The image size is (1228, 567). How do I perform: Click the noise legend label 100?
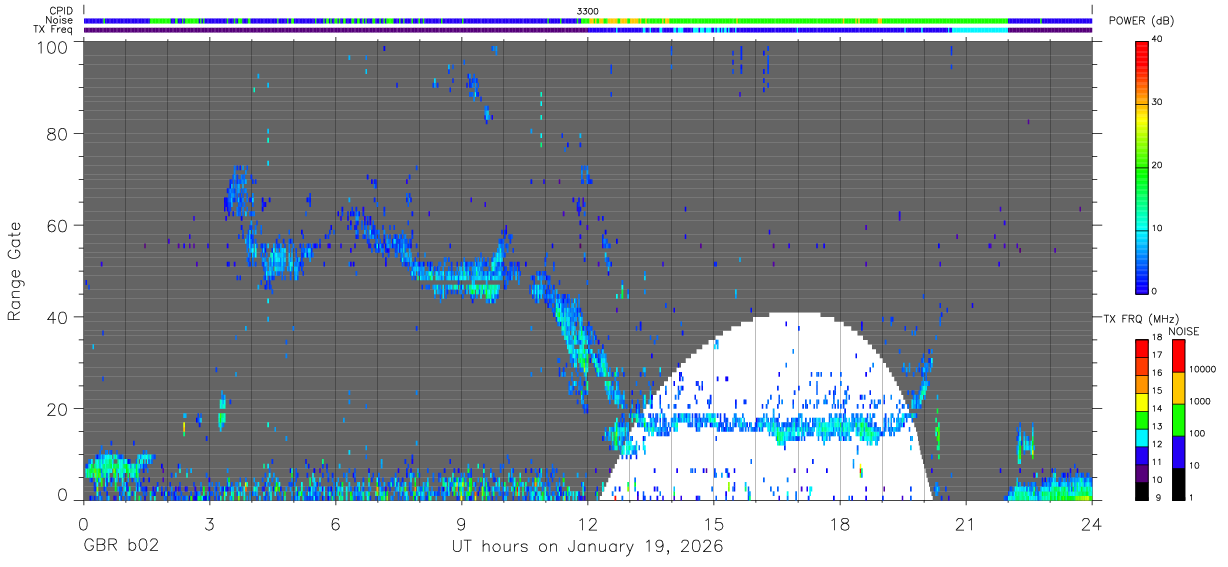click(1195, 434)
